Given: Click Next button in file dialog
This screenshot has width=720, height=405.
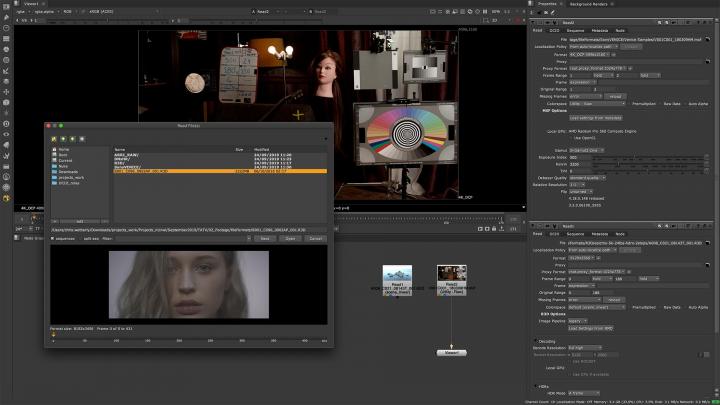Looking at the screenshot, I should pyautogui.click(x=265, y=239).
